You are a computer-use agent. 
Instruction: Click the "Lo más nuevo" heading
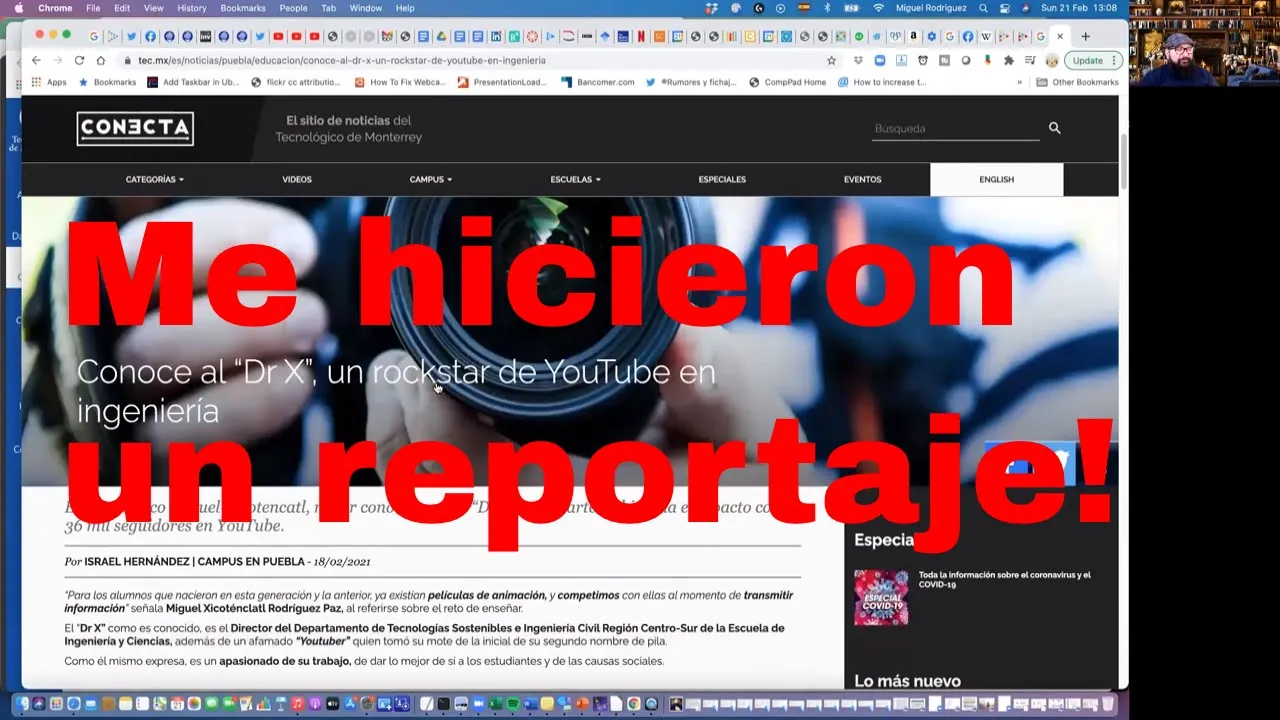point(907,681)
